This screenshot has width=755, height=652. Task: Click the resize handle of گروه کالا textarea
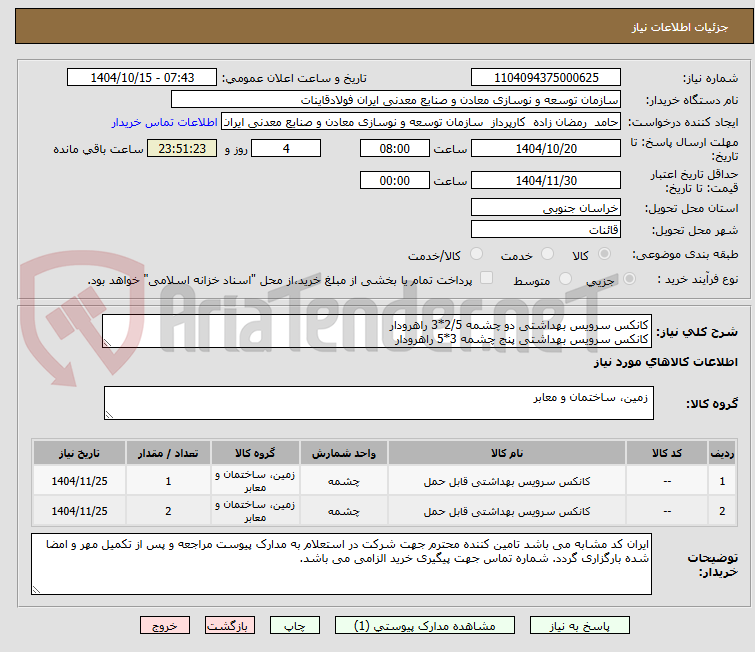point(109,415)
